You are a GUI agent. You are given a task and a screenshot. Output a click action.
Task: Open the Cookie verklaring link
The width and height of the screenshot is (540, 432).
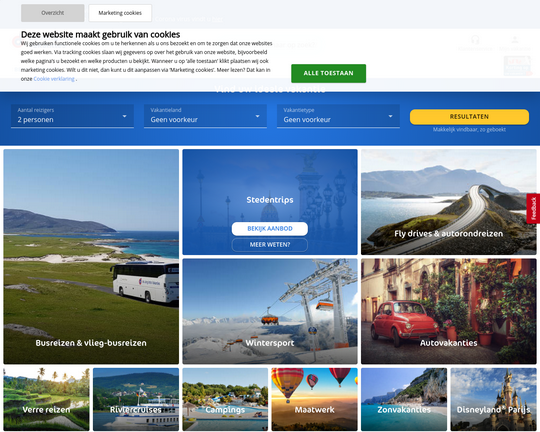click(x=54, y=79)
